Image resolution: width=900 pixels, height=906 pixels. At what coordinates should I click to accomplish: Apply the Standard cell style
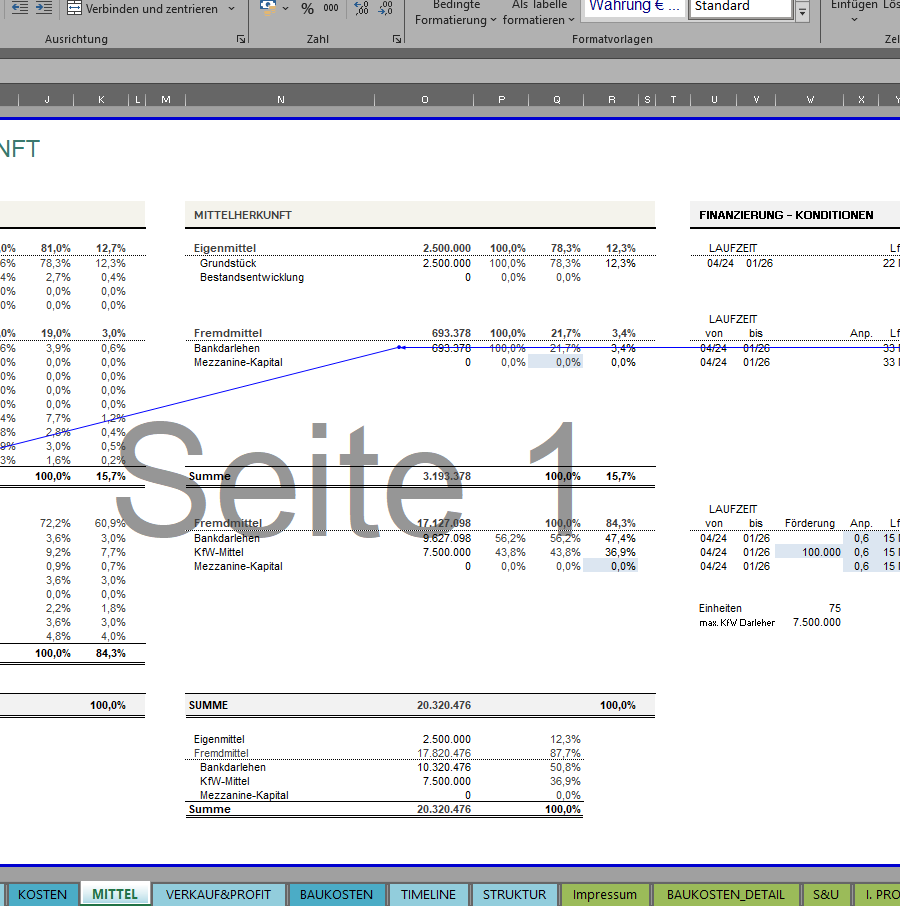click(740, 7)
